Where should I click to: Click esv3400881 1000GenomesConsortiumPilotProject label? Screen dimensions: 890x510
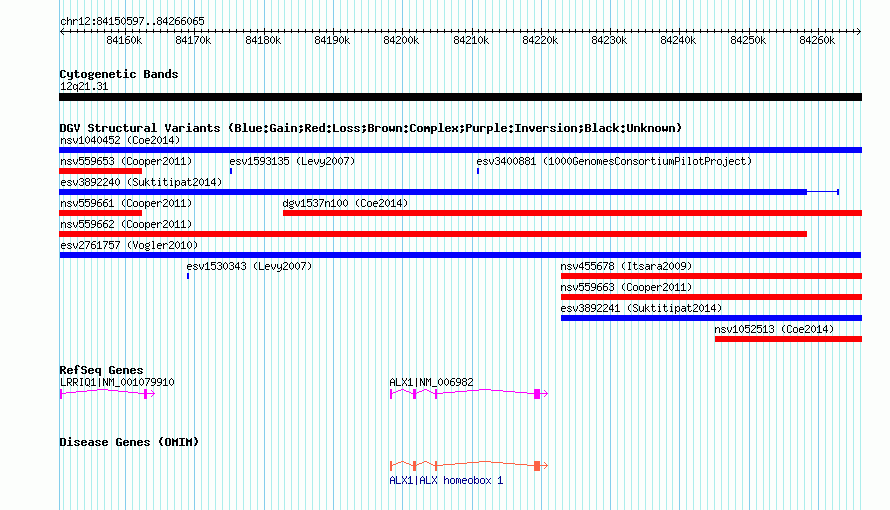coord(614,161)
